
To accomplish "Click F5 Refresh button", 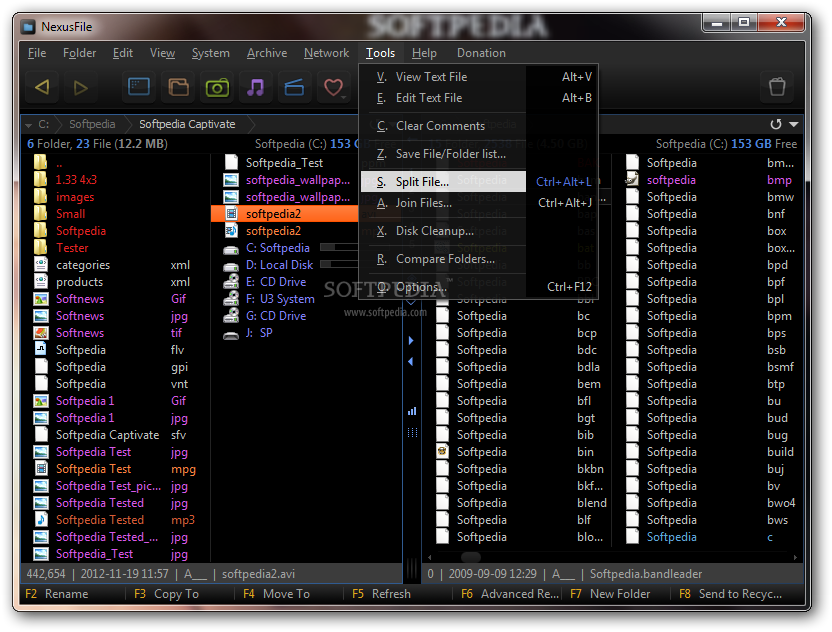I will coord(382,594).
